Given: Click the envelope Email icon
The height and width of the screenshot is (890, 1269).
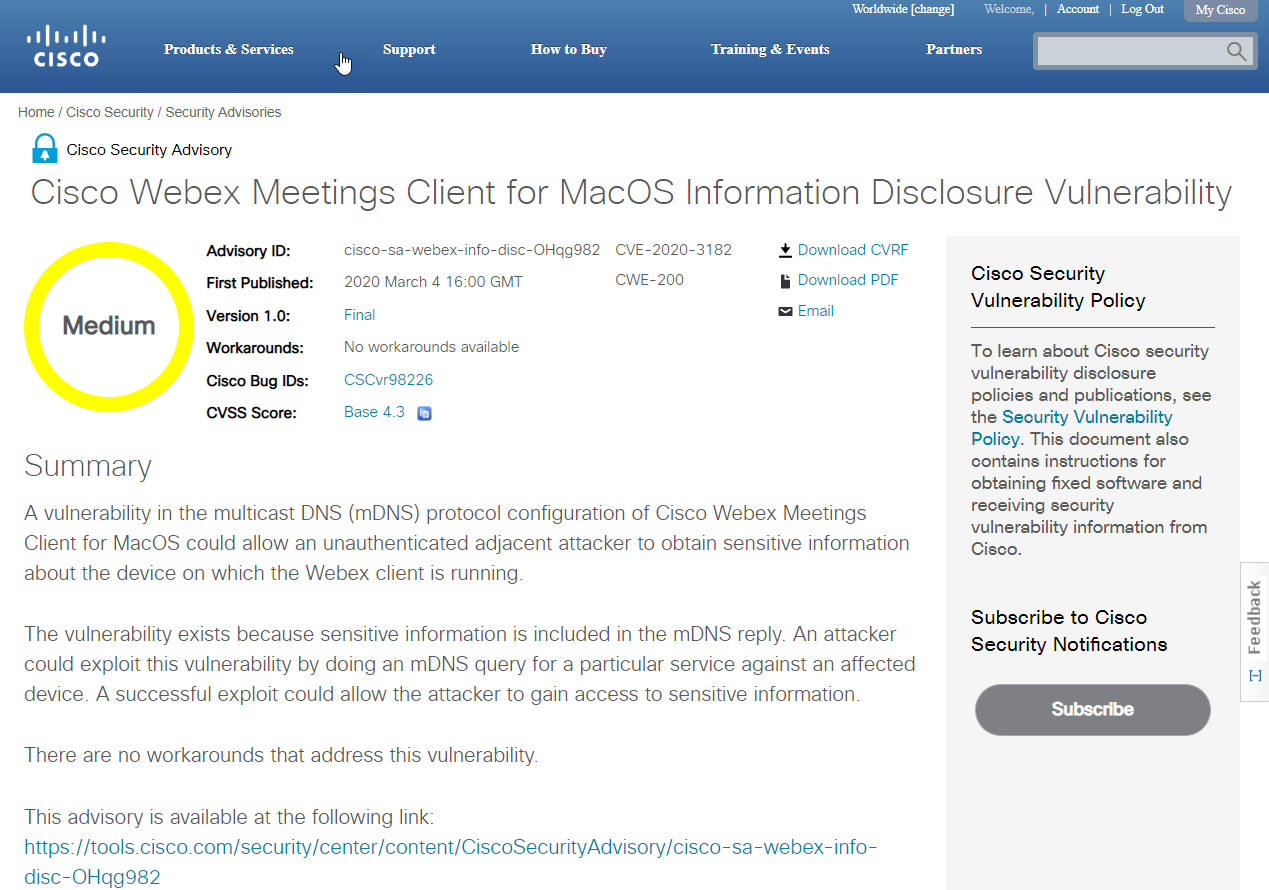Looking at the screenshot, I should 785,312.
